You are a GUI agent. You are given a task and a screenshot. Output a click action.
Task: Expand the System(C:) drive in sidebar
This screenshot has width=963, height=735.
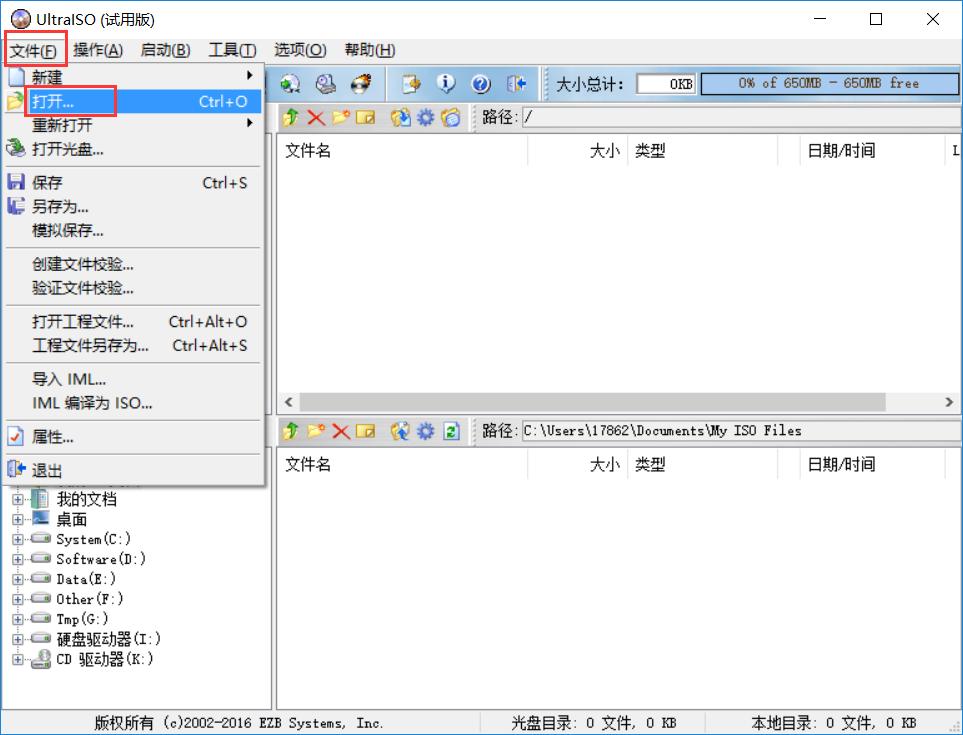20,538
